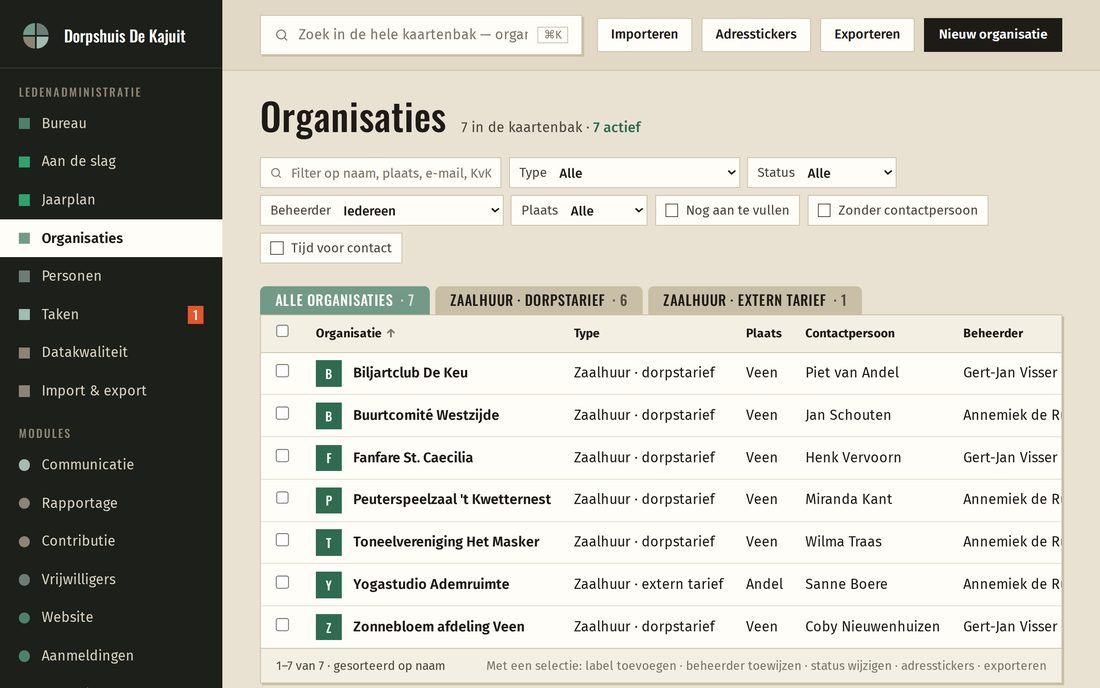Screen dimensions: 1100x688
Task: Click the F avatar of Fanfare St. Caecilia
Action: click(328, 458)
